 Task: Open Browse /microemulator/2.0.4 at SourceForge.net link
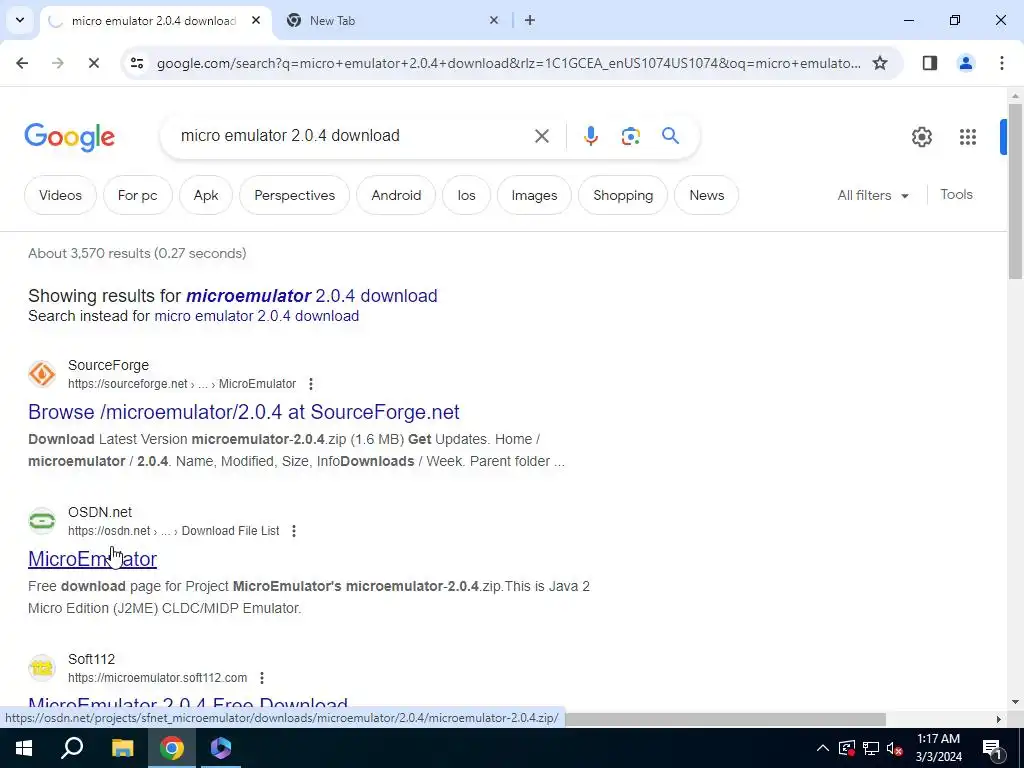pos(244,412)
